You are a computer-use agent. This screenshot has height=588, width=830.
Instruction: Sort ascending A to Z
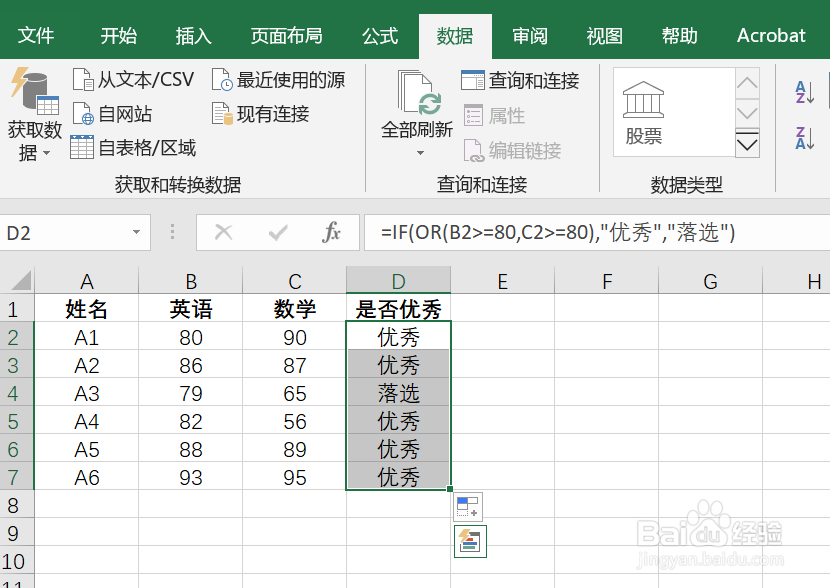[x=805, y=92]
